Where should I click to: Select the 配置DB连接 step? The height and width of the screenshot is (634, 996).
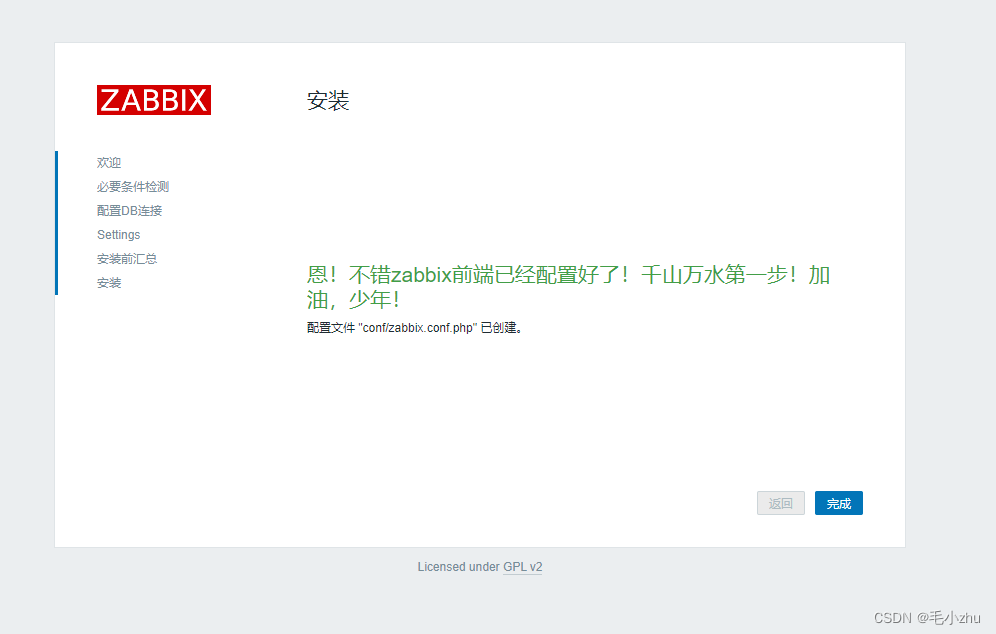tap(128, 210)
